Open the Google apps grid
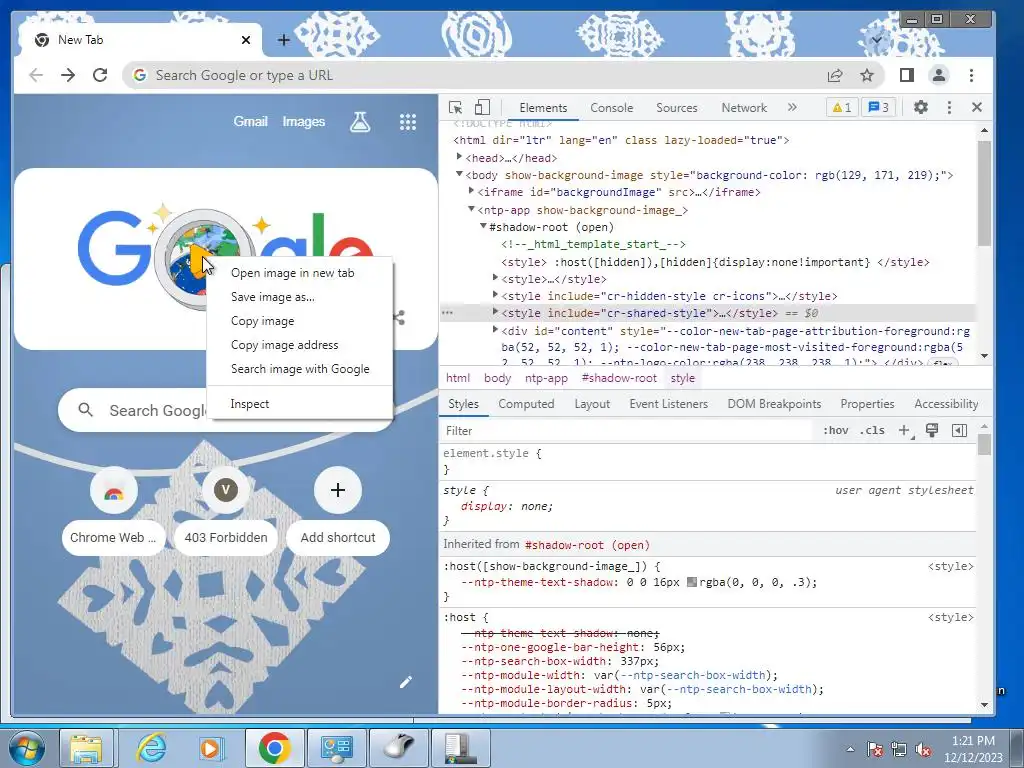This screenshot has width=1024, height=768. (408, 121)
